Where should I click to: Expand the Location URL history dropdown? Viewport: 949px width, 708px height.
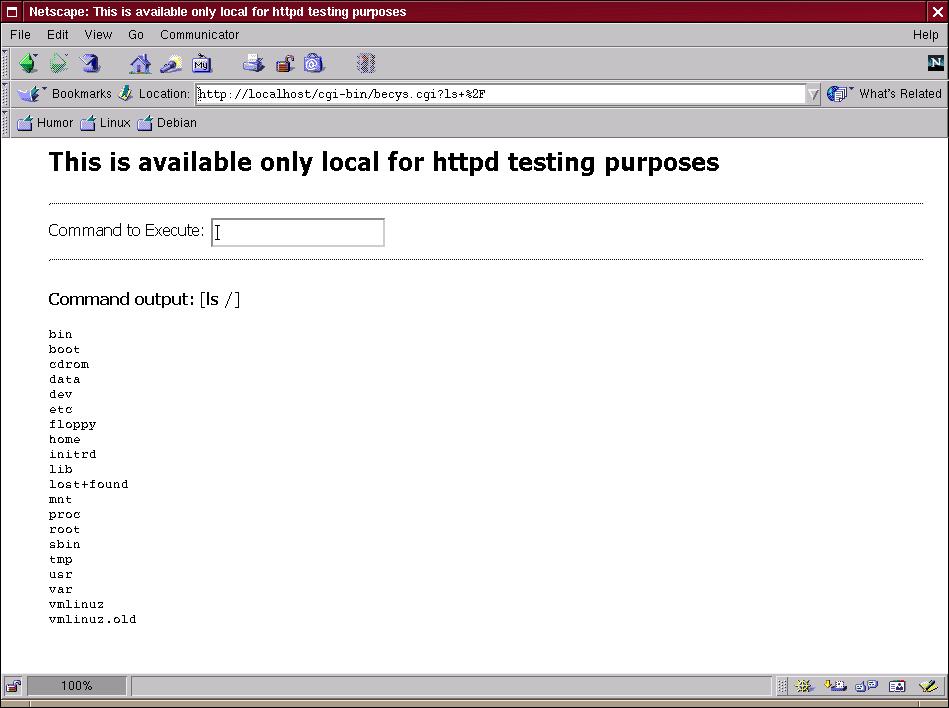812,94
